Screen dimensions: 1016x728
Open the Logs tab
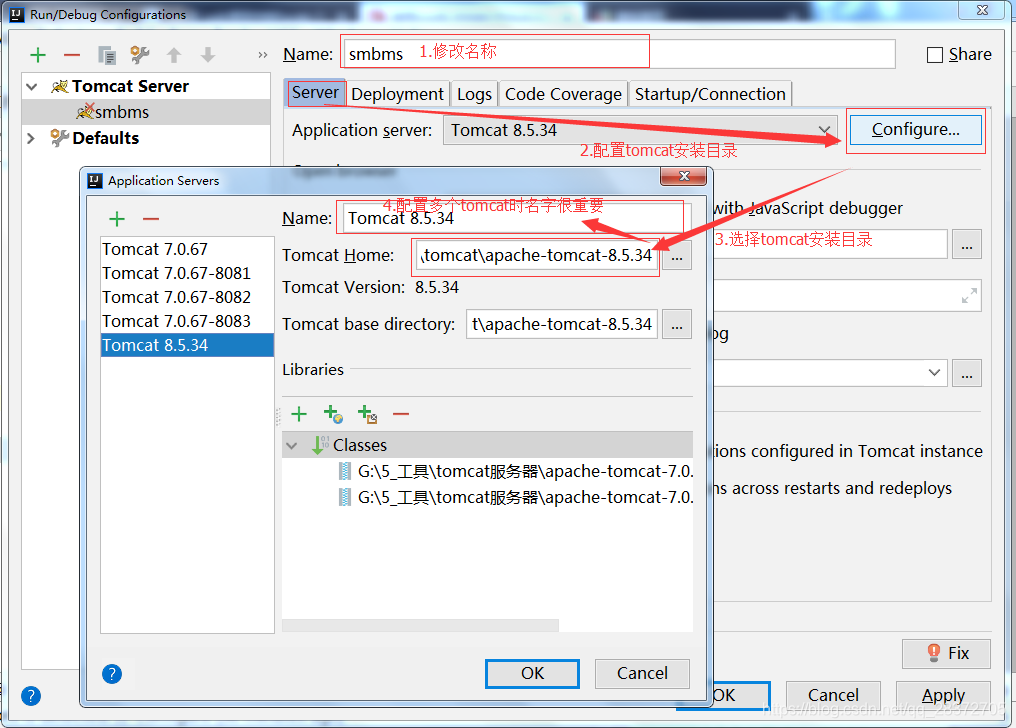(474, 95)
